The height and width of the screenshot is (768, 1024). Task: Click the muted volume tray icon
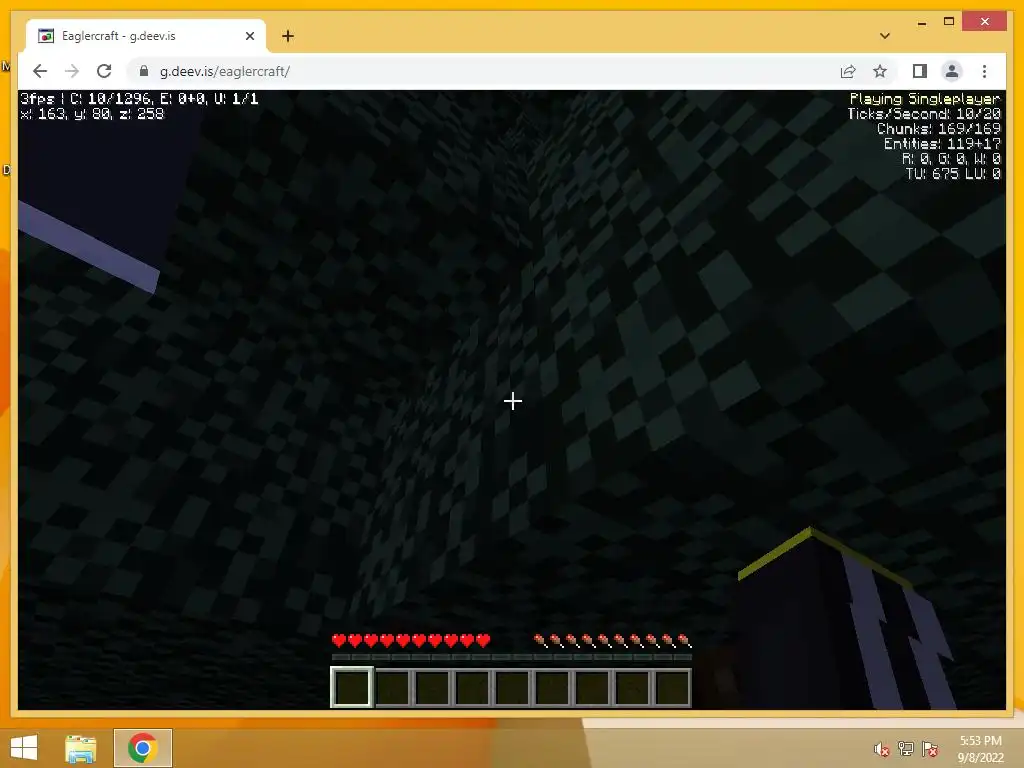(882, 749)
